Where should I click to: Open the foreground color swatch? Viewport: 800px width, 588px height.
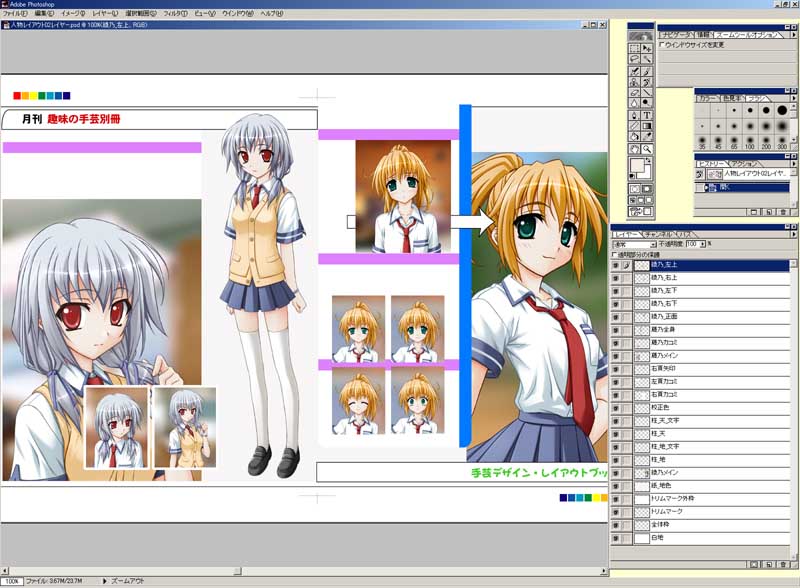pos(637,165)
